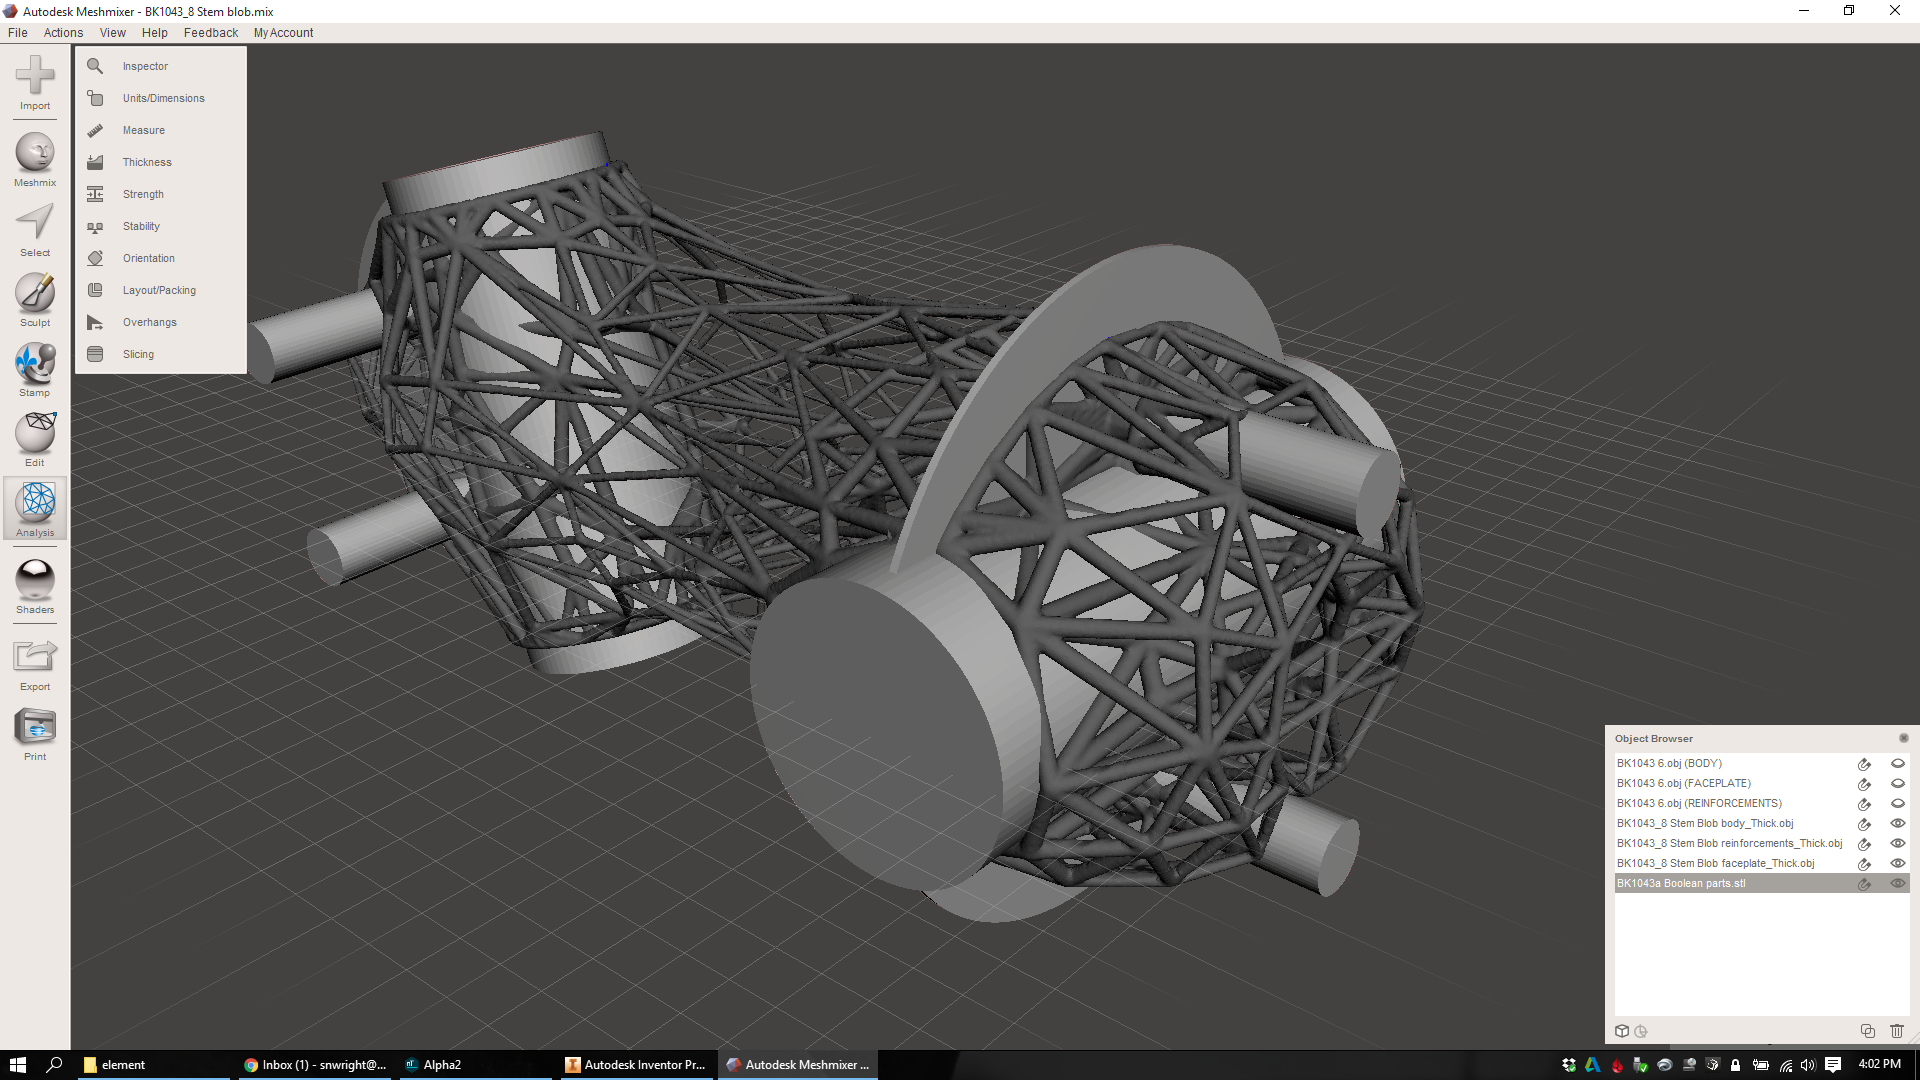1920x1080 pixels.
Task: Open the Inspector analysis tool
Action: (145, 66)
